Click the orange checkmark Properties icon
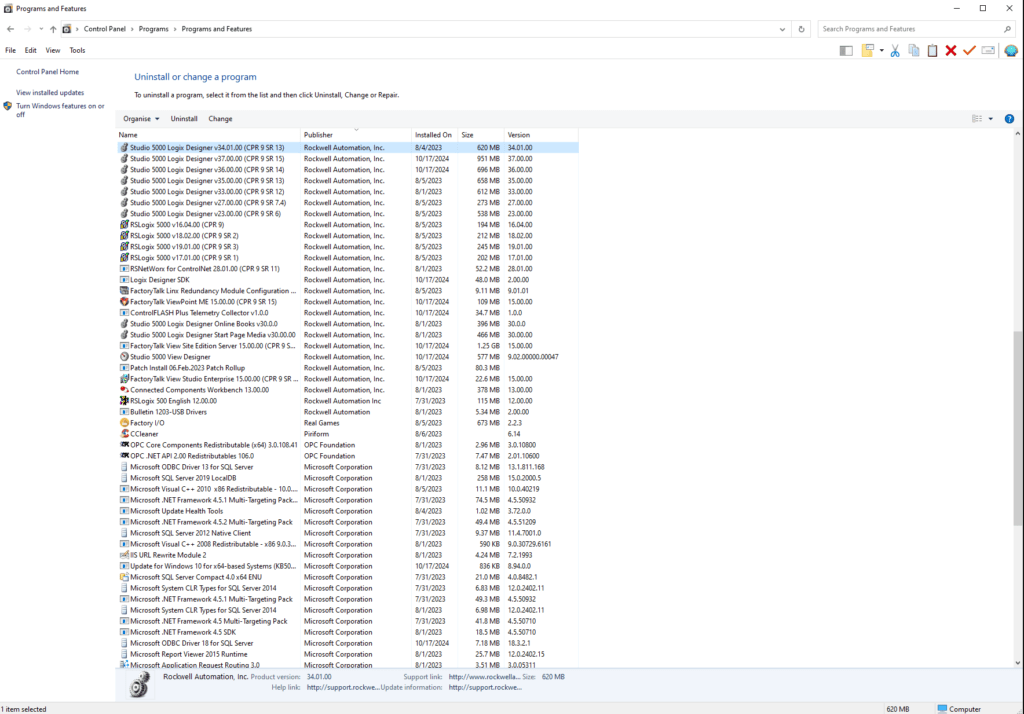Viewport: 1024px width, 714px height. coord(969,50)
